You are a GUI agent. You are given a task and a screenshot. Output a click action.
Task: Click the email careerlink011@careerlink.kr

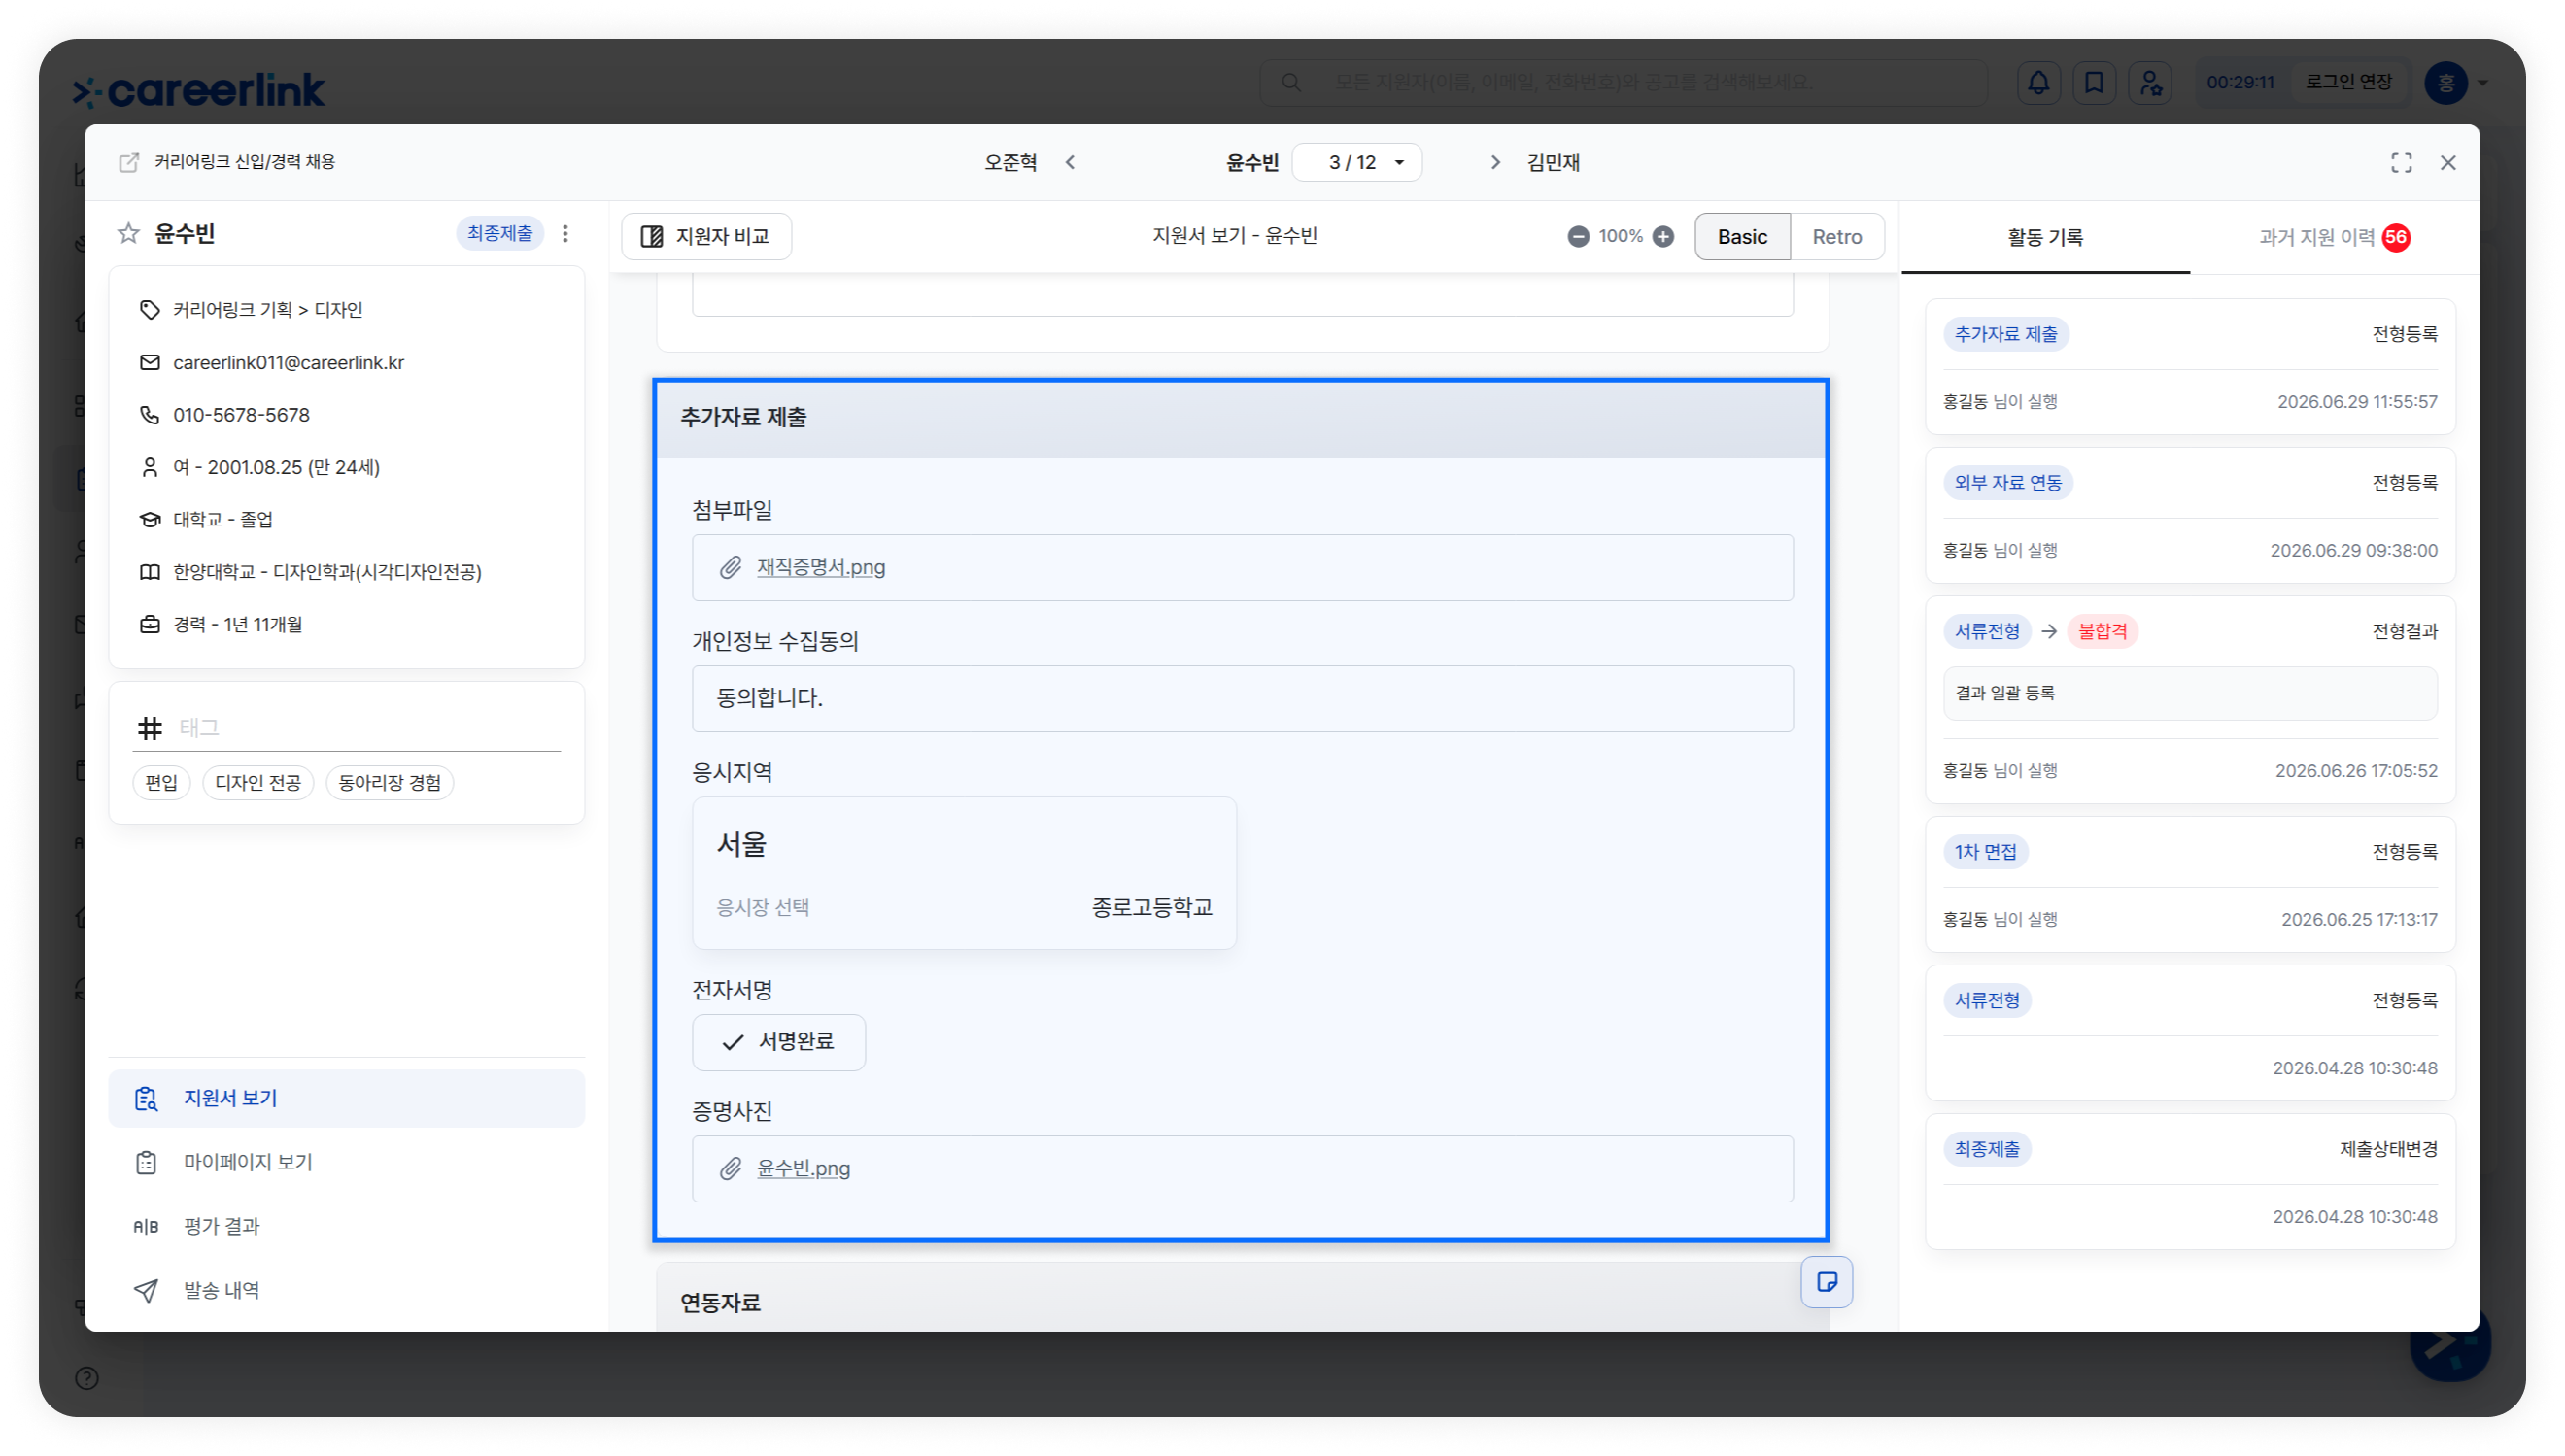point(289,362)
